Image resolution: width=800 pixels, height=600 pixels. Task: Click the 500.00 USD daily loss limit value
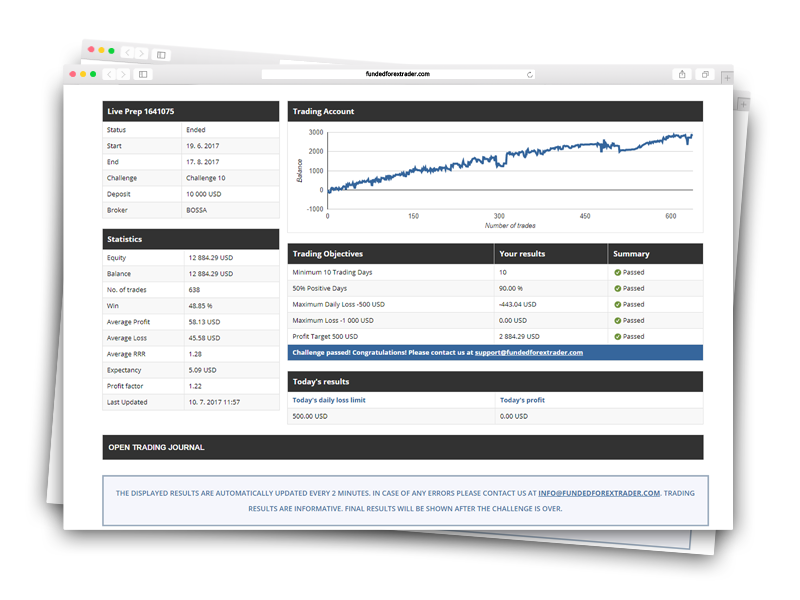pyautogui.click(x=310, y=416)
